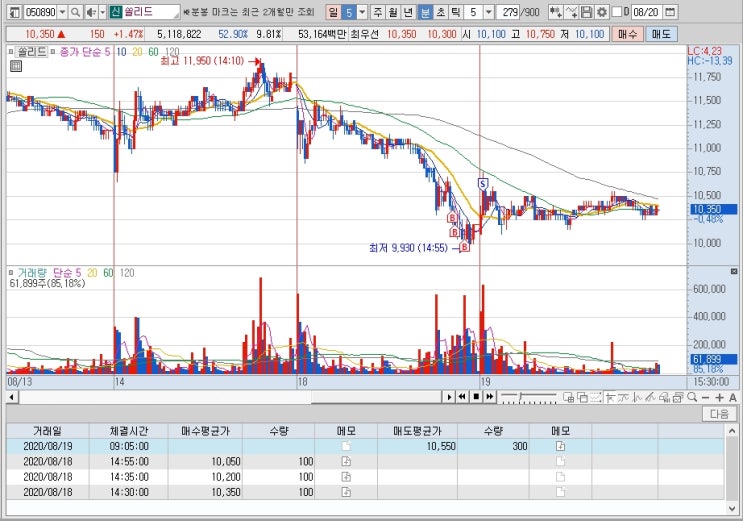This screenshot has height=521, width=743.
Task: Click the trade list scroll down arrow
Action: click(x=731, y=508)
